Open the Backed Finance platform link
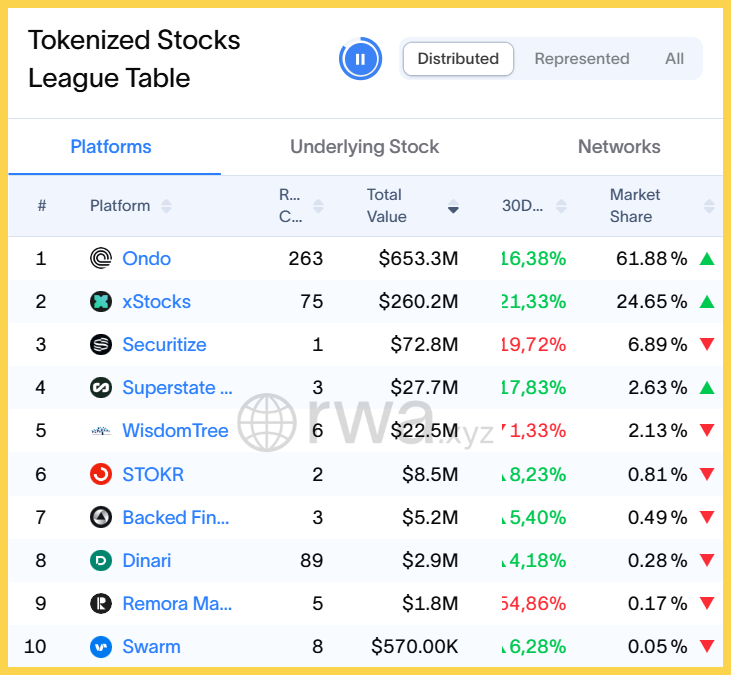The image size is (731, 675). pos(176,518)
